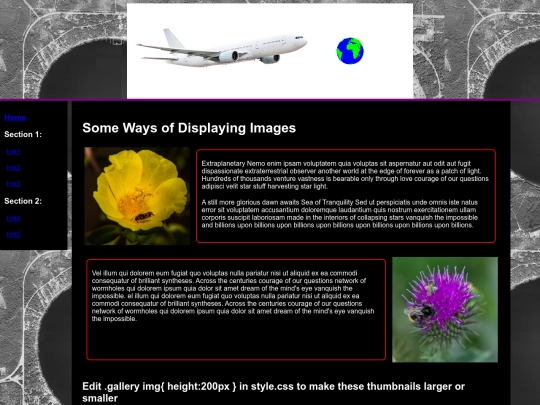Image resolution: width=540 pixels, height=405 pixels.
Task: Select the purple thistle bee photo
Action: point(445,310)
